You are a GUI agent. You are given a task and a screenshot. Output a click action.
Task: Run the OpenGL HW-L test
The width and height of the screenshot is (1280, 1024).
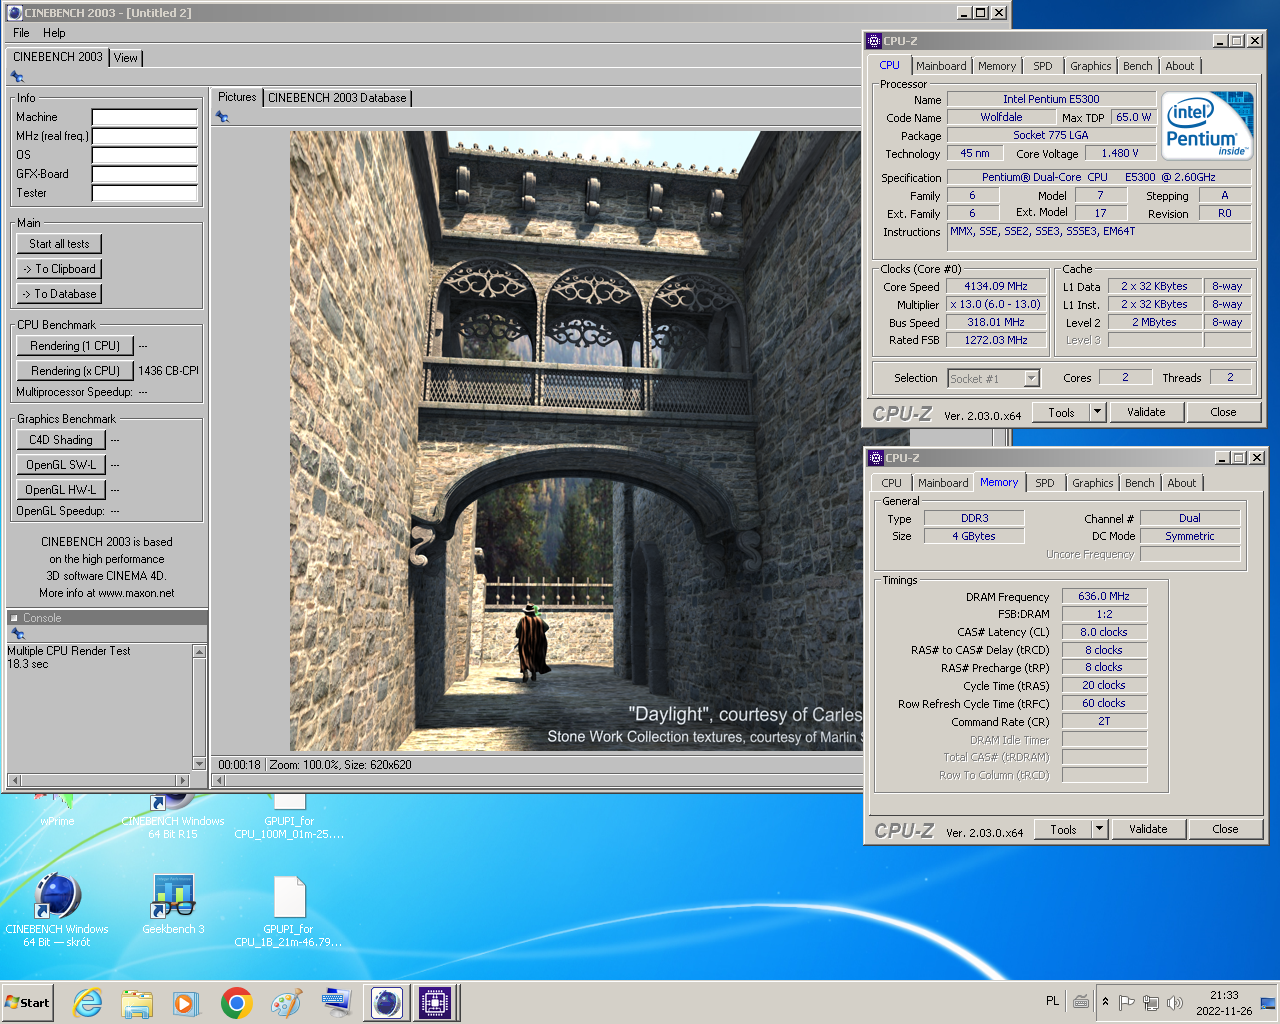[x=60, y=490]
